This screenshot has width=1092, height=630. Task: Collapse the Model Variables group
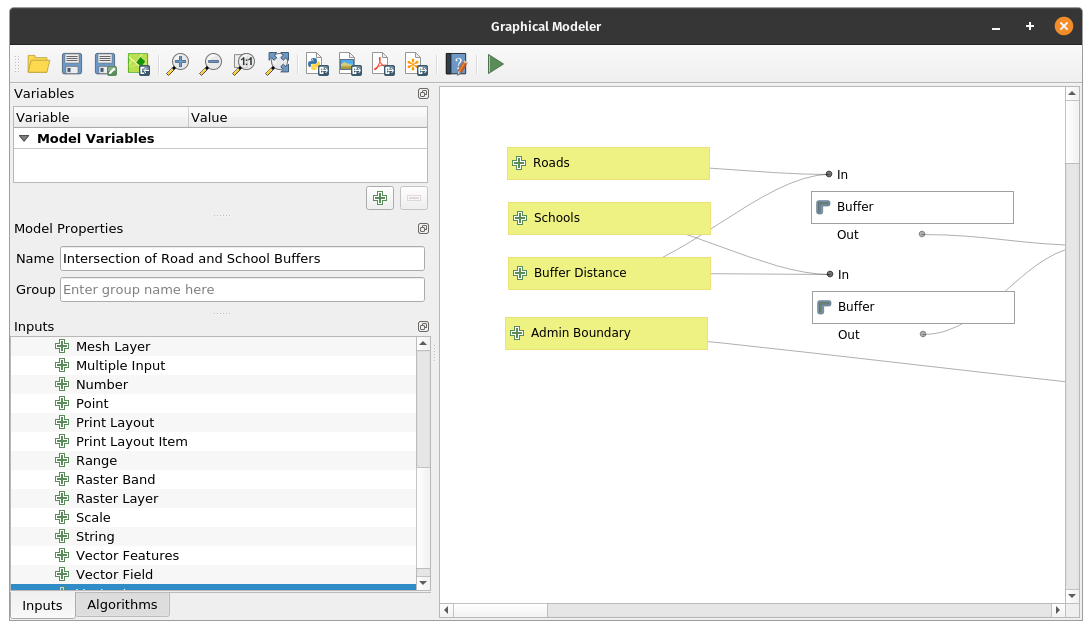point(24,139)
